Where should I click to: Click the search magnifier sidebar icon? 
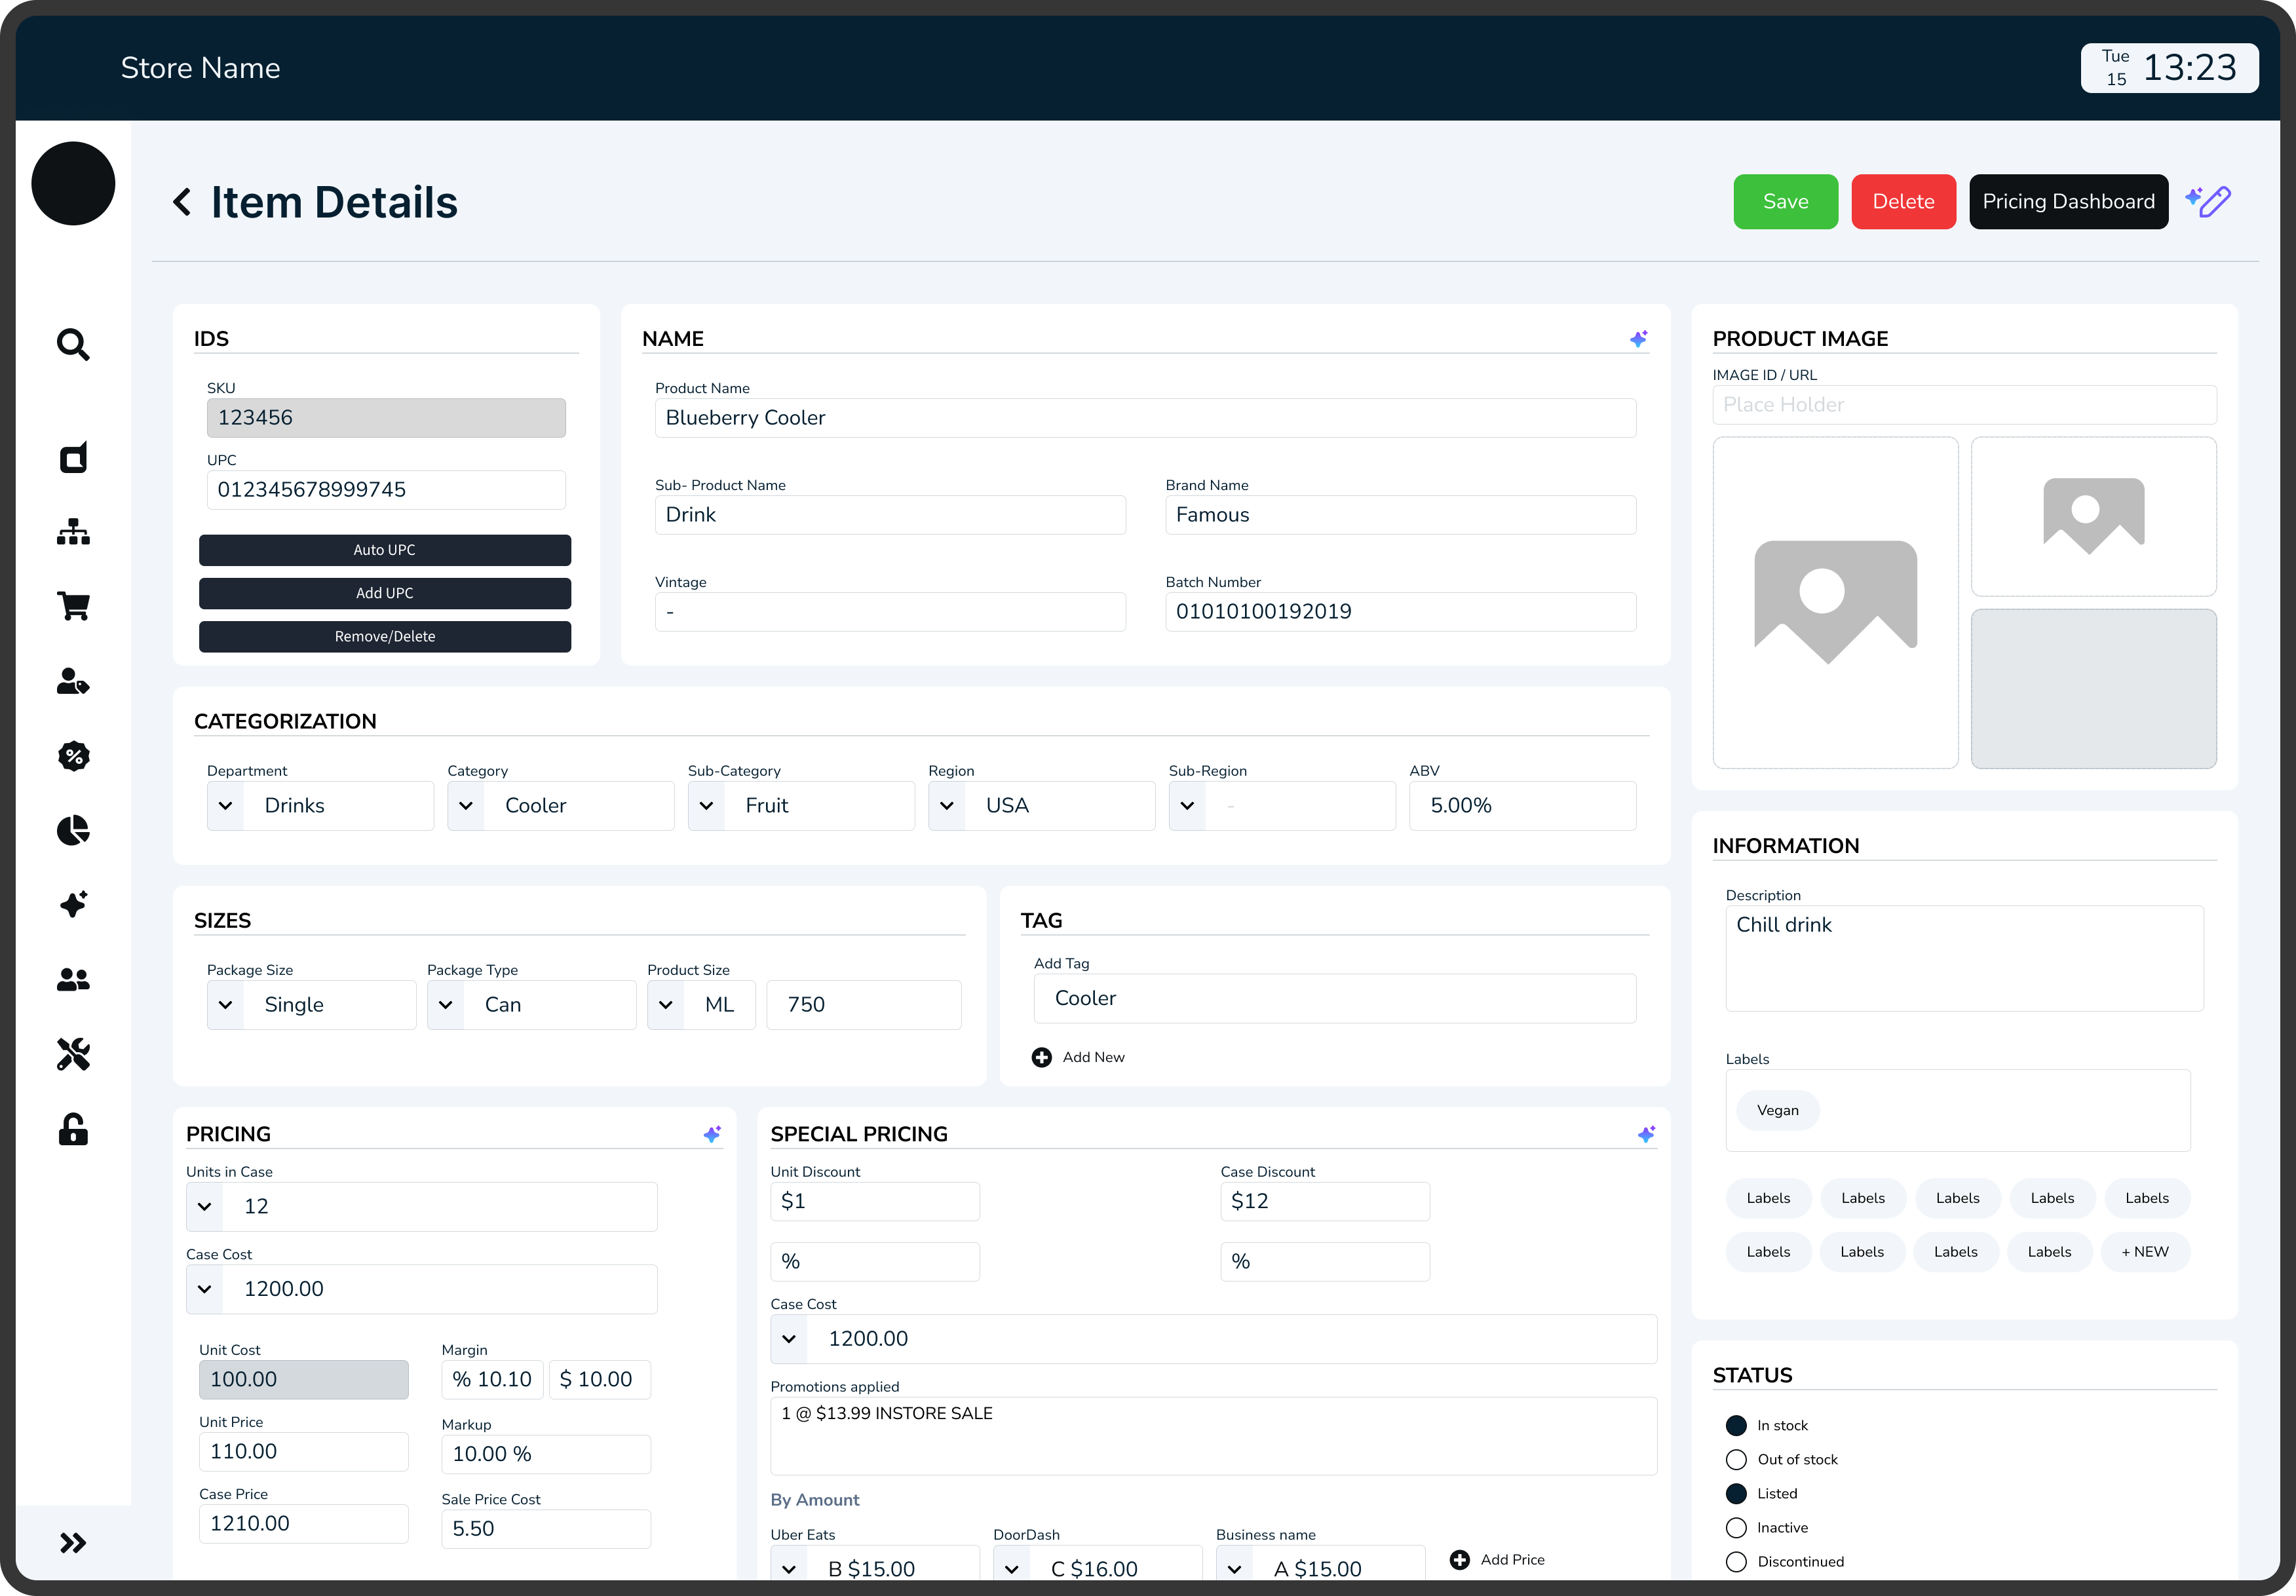pos(73,344)
